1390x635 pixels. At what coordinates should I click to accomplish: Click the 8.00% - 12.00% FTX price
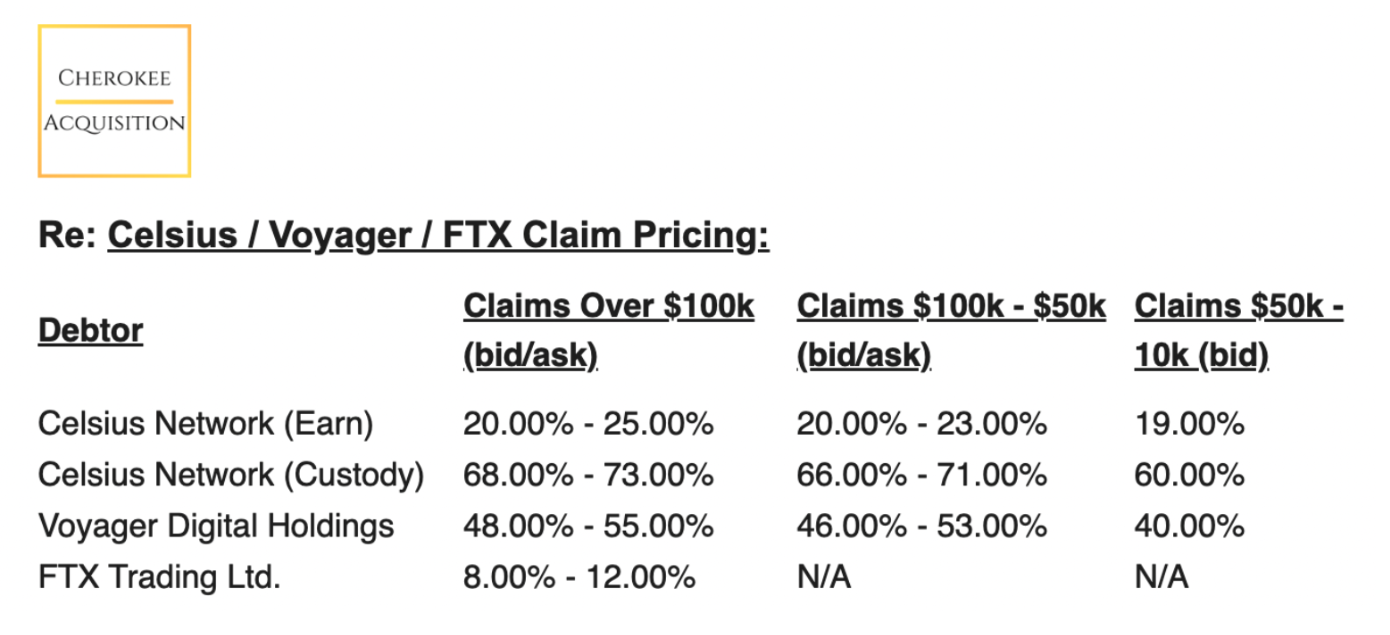579,577
